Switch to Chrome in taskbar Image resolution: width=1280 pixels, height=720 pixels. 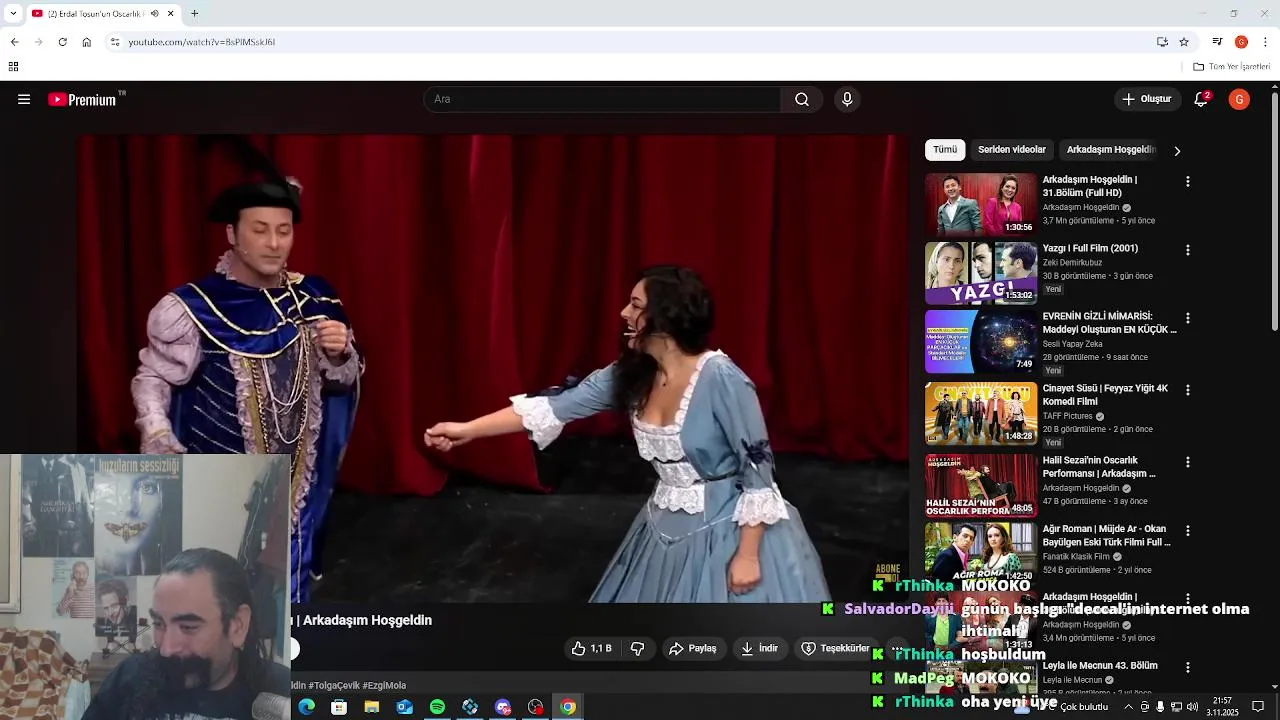(x=568, y=707)
